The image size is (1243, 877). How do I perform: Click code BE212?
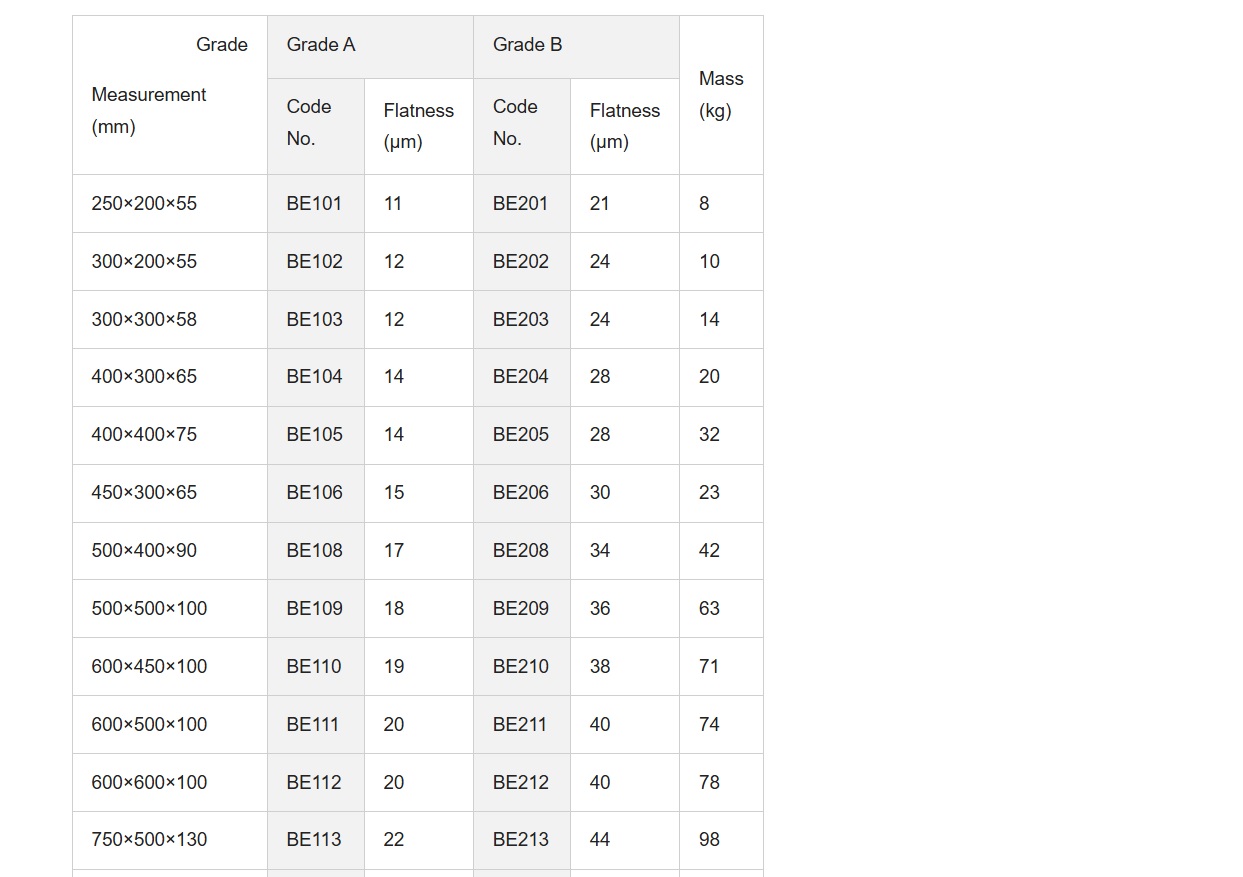pyautogui.click(x=522, y=782)
